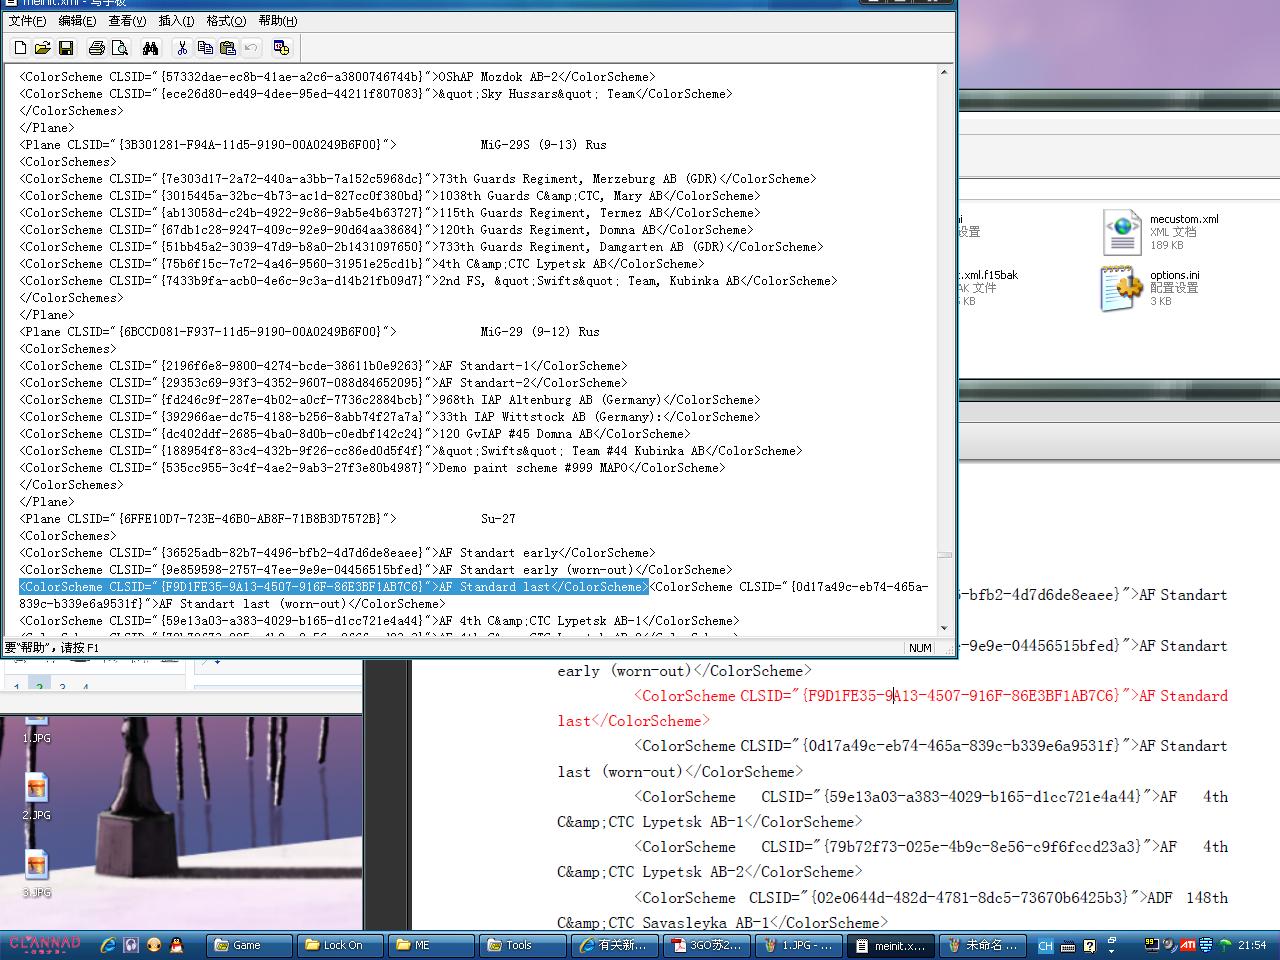Click the Save floppy disk icon

coord(66,47)
